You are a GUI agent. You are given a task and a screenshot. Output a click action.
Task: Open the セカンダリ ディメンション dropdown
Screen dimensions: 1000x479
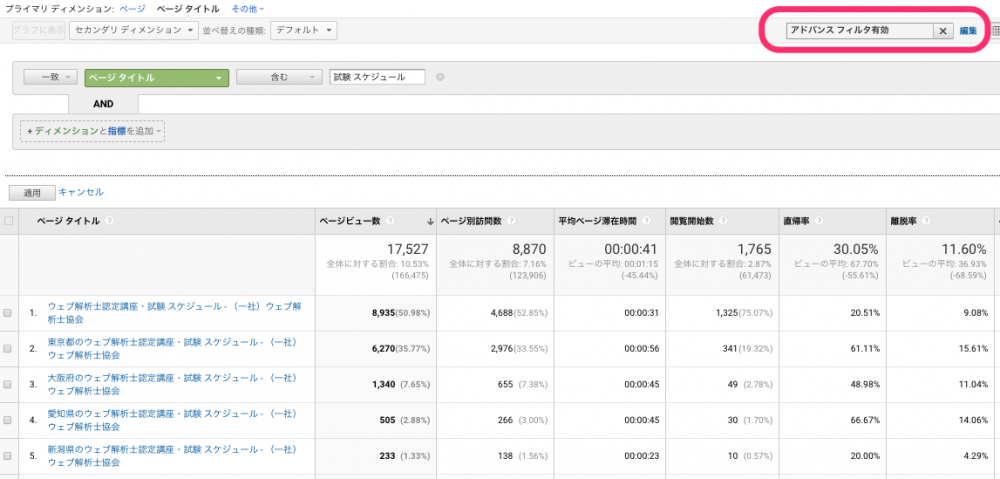pos(134,31)
